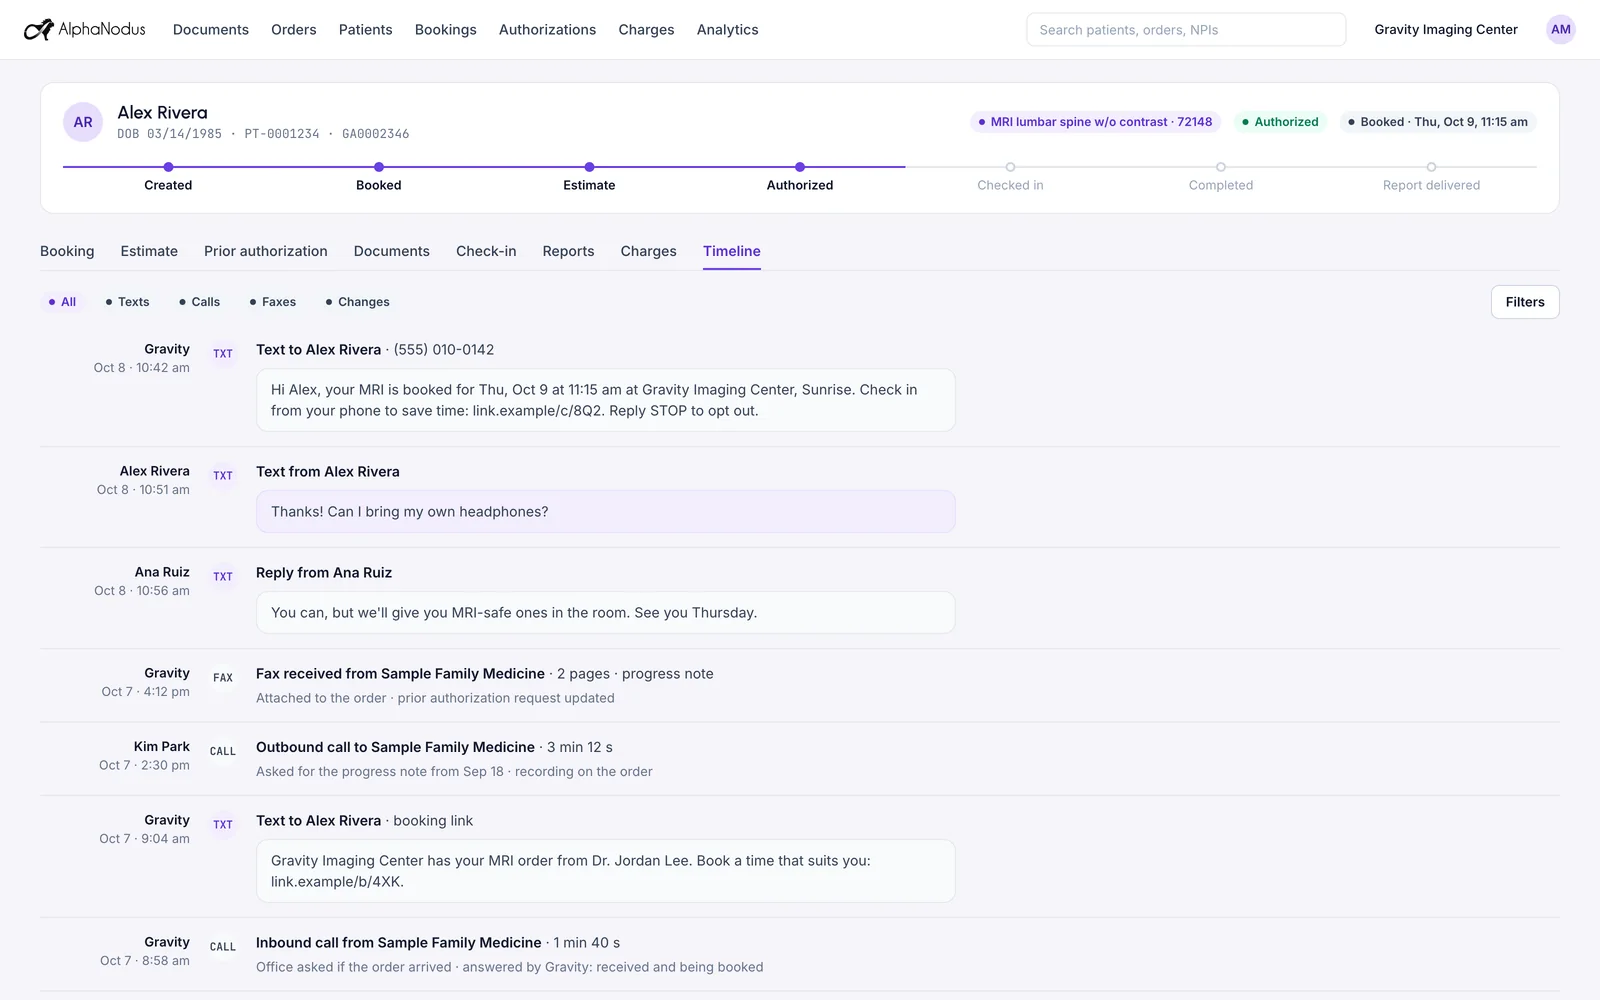Image resolution: width=1600 pixels, height=1000 pixels.
Task: Click the AR patient avatar
Action: [83, 122]
